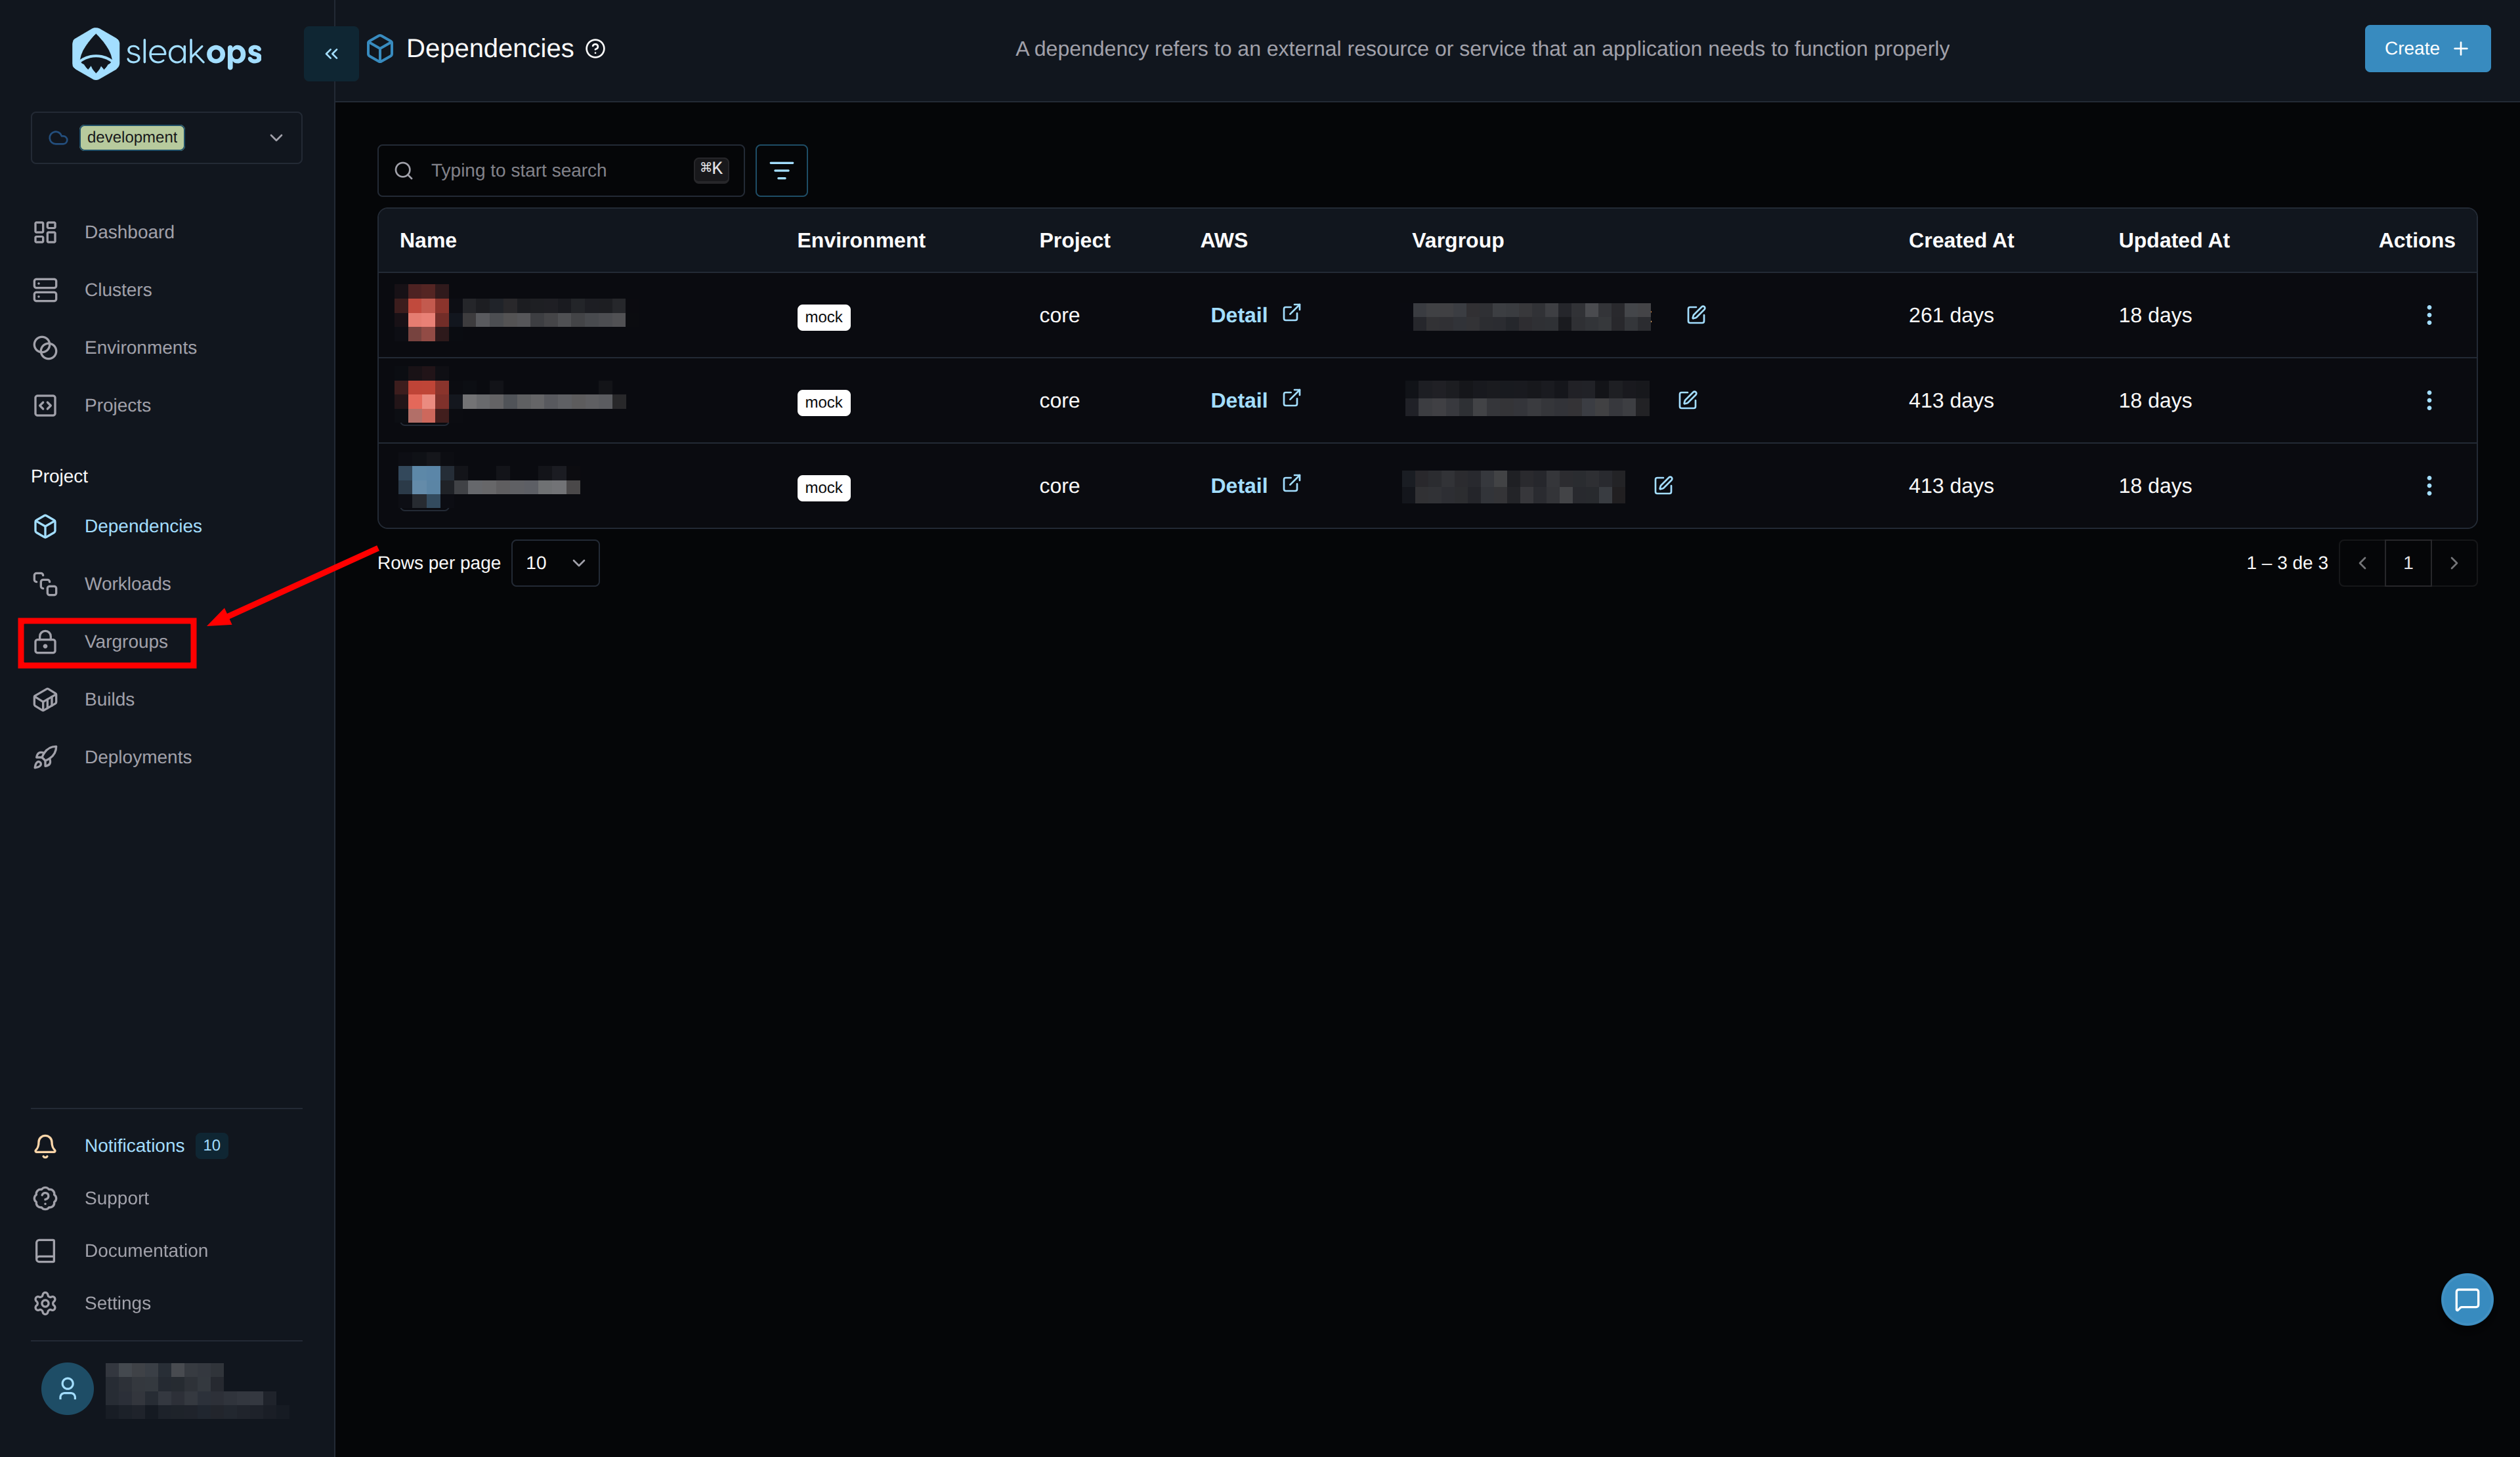
Task: Open the Dashboard from the sidebar
Action: click(128, 231)
